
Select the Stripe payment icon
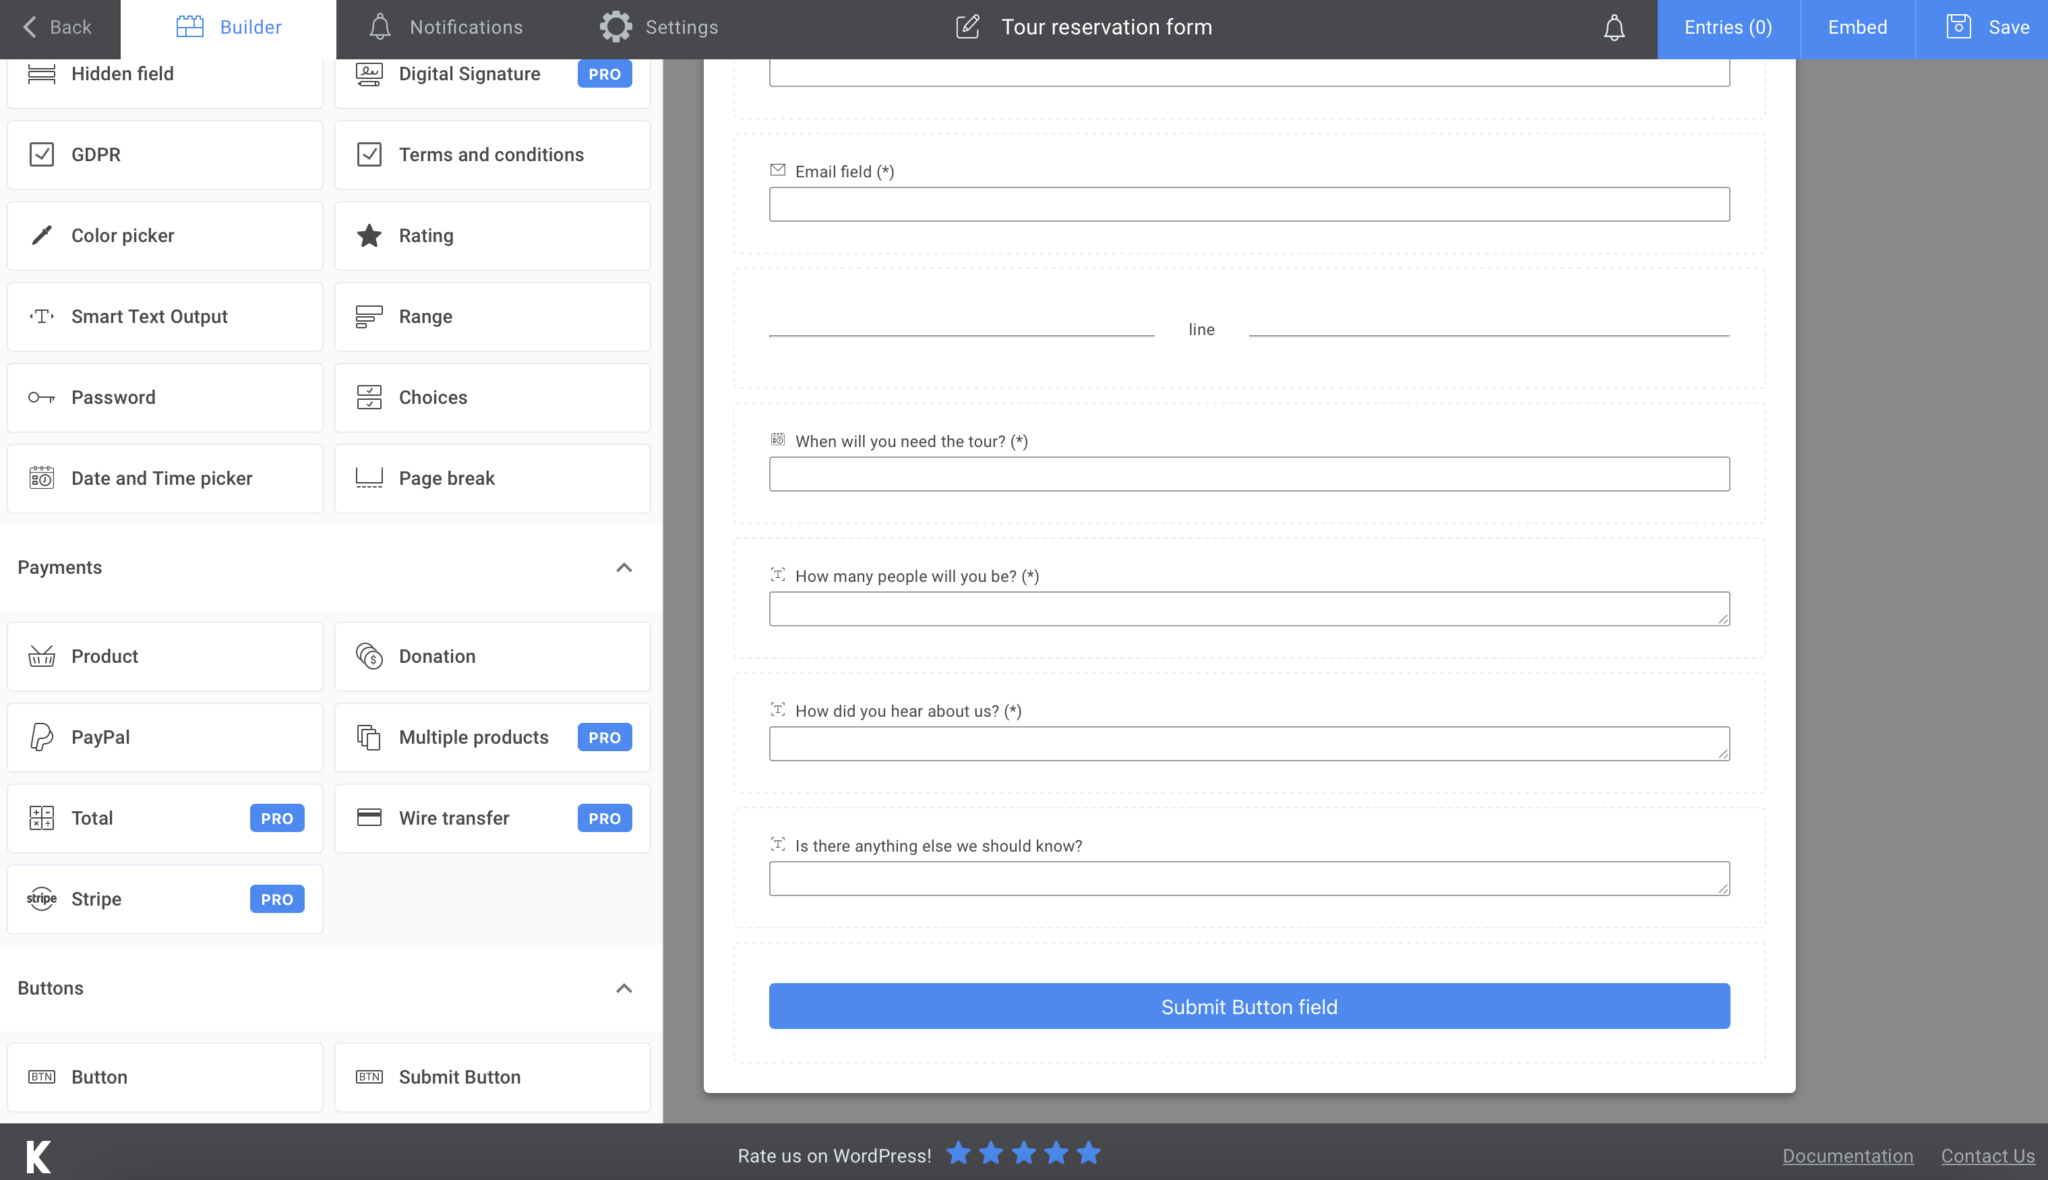tap(41, 898)
